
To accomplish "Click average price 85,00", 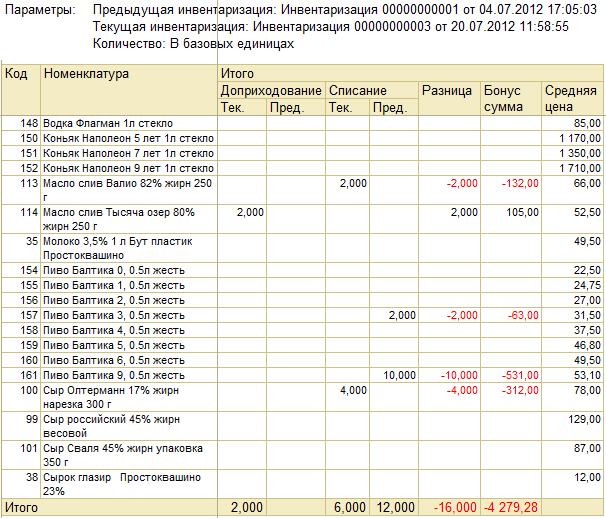I will (587, 123).
